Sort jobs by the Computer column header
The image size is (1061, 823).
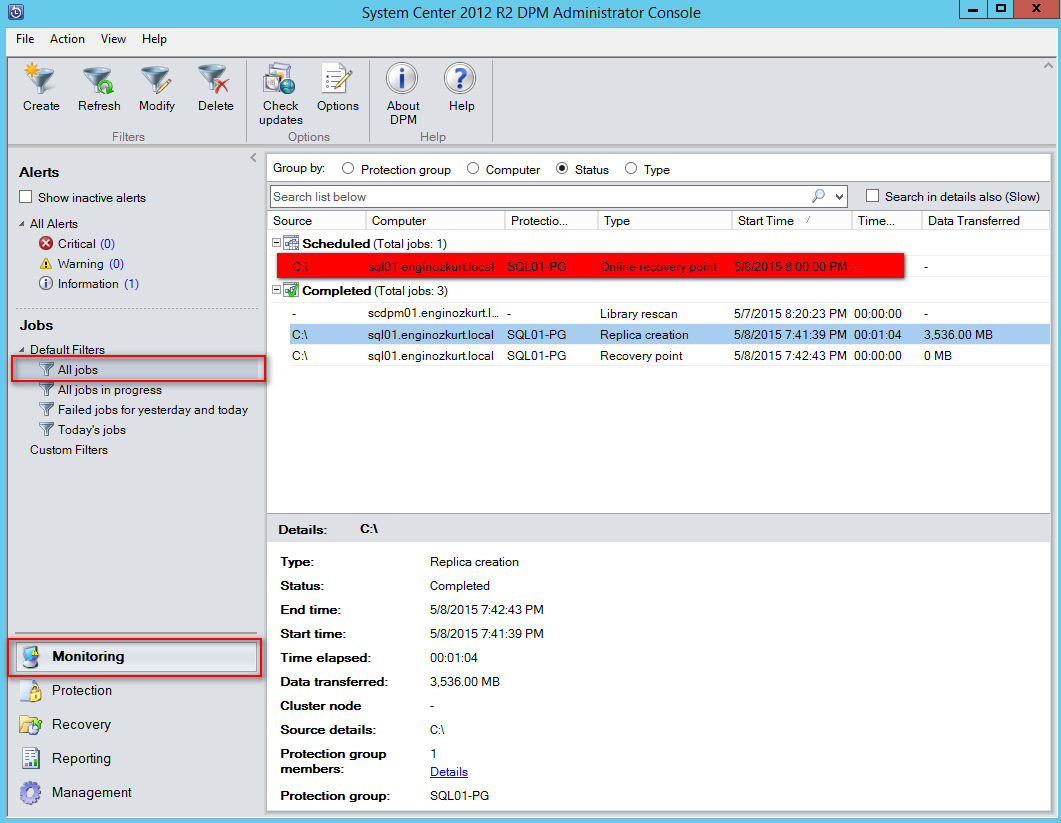[x=435, y=221]
